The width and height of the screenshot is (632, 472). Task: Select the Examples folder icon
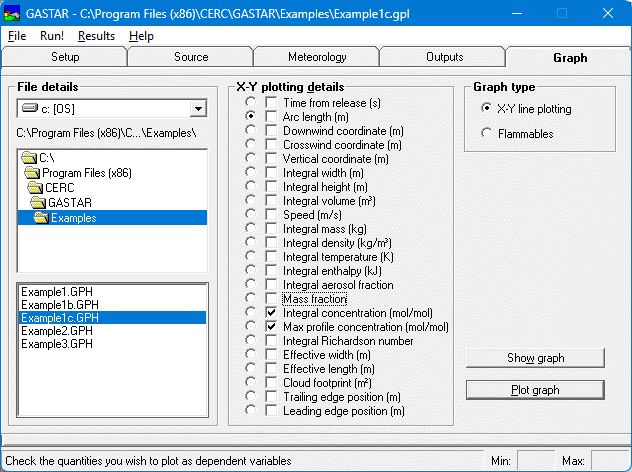pos(41,218)
